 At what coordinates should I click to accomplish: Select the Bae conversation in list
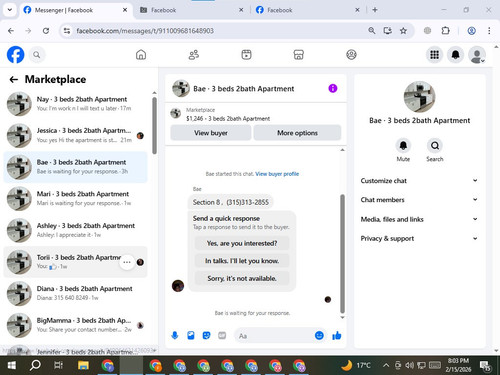coord(75,167)
